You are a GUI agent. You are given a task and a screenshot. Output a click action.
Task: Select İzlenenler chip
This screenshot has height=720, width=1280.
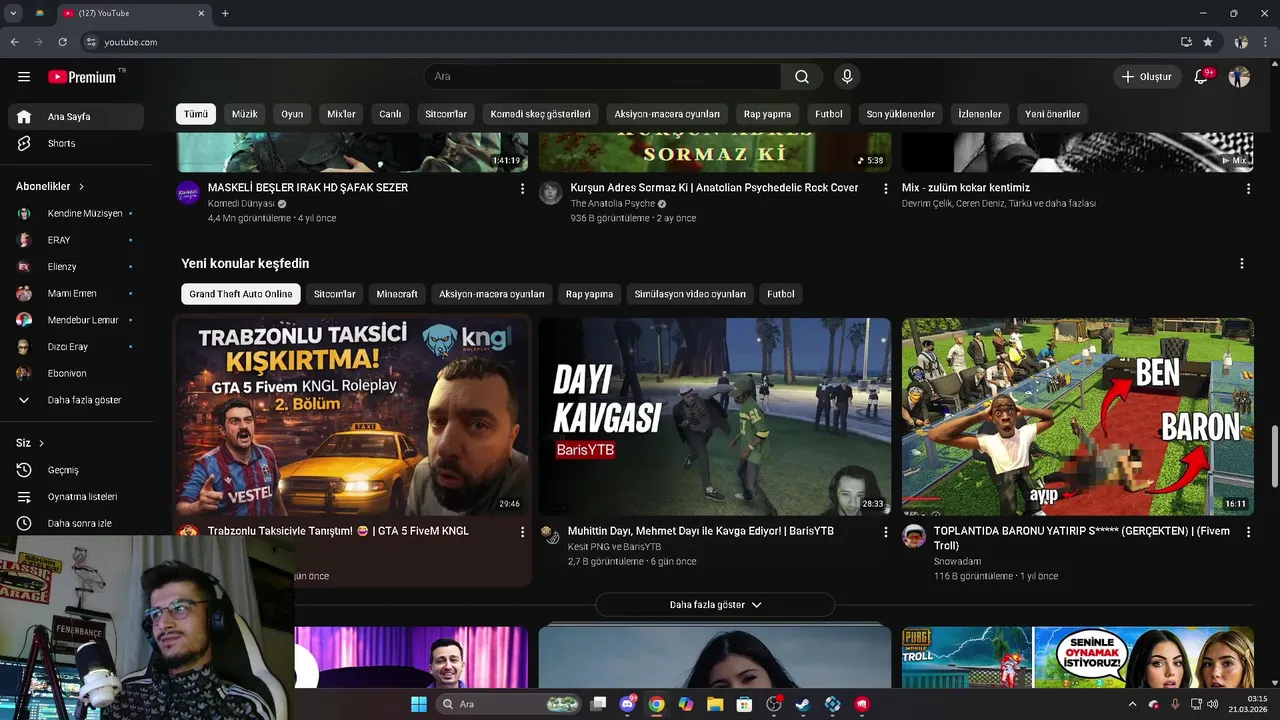point(979,114)
